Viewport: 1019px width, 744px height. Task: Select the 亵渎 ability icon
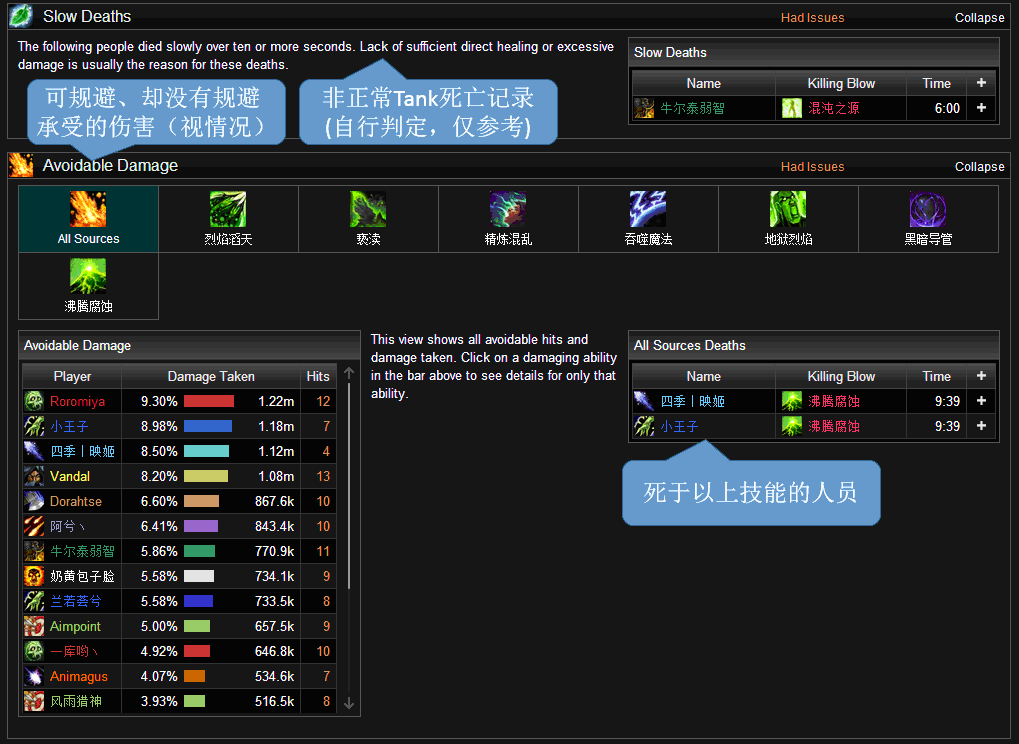[x=368, y=209]
